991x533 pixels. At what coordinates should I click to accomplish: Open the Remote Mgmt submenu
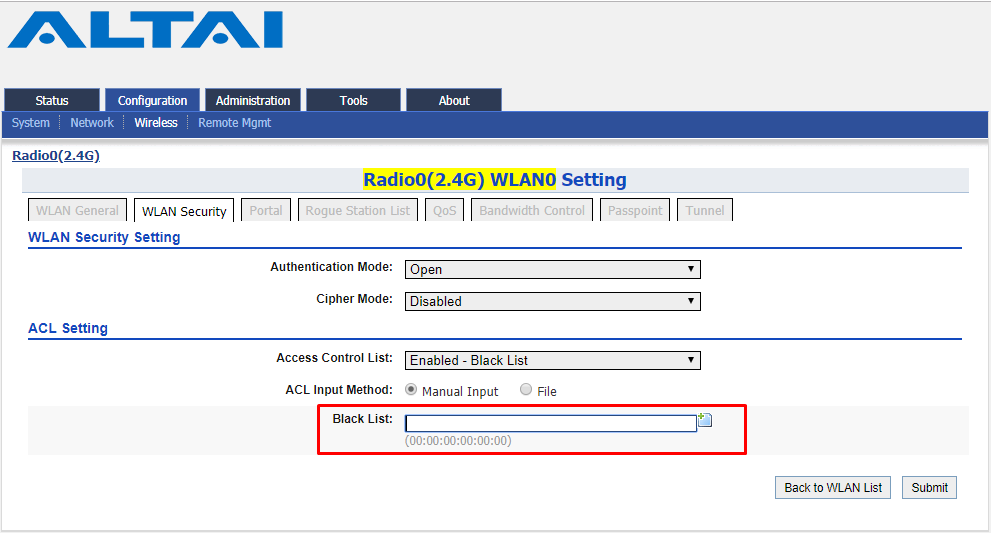tap(234, 123)
